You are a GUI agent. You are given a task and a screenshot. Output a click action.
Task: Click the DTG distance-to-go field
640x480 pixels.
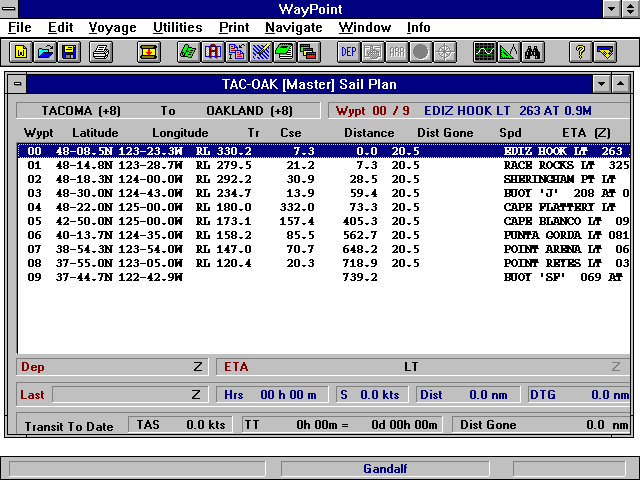coord(579,395)
